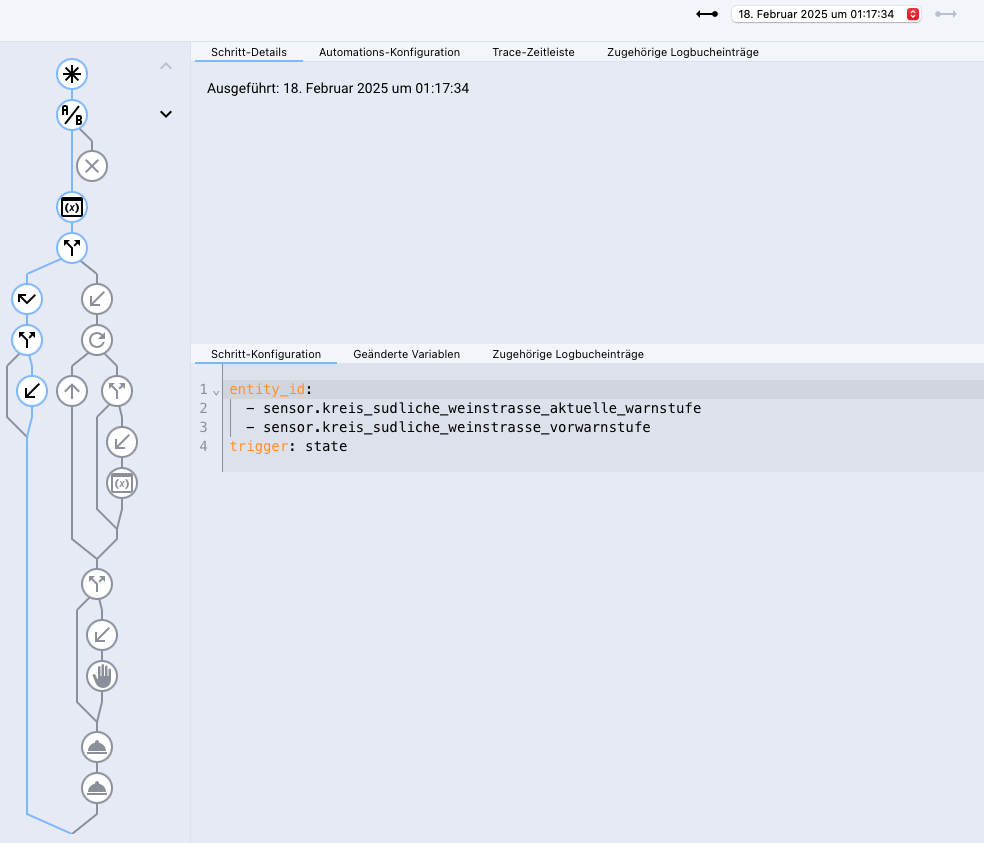The image size is (984, 843).
Task: Move to the previous step with the up chevron
Action: (x=166, y=67)
